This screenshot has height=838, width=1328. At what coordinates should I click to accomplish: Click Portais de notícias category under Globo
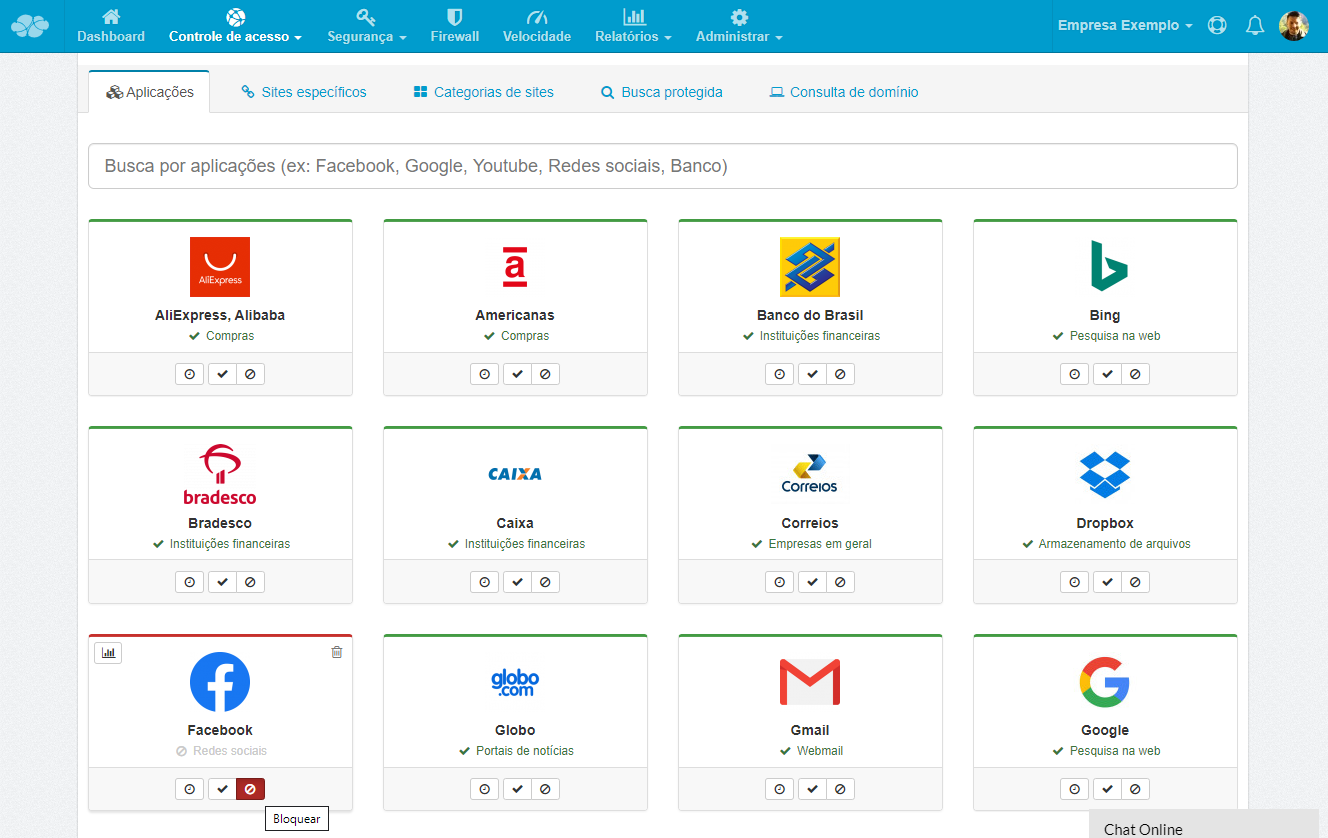click(x=525, y=751)
